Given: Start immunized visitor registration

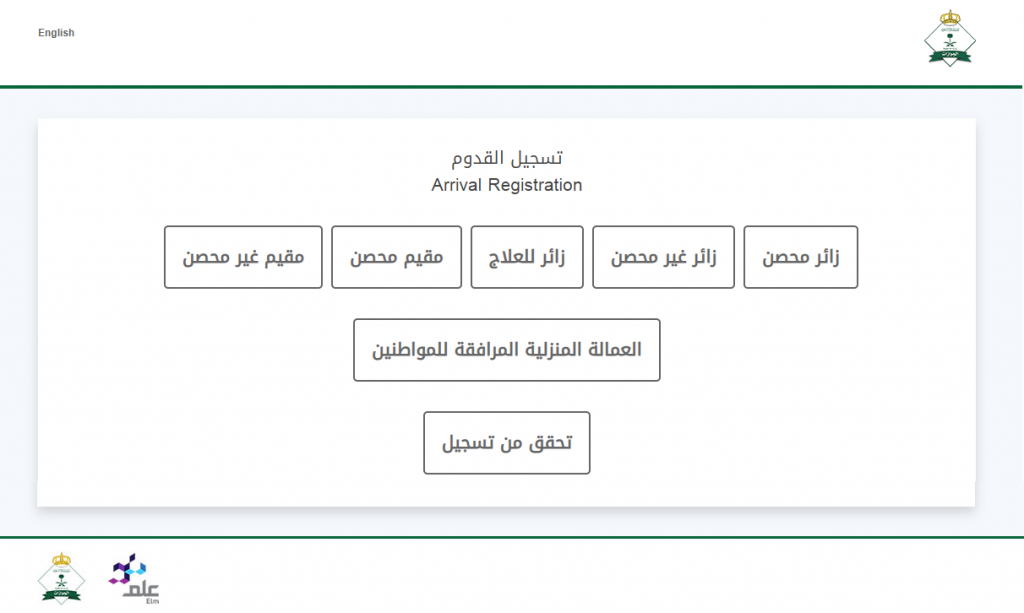Looking at the screenshot, I should pyautogui.click(x=801, y=257).
